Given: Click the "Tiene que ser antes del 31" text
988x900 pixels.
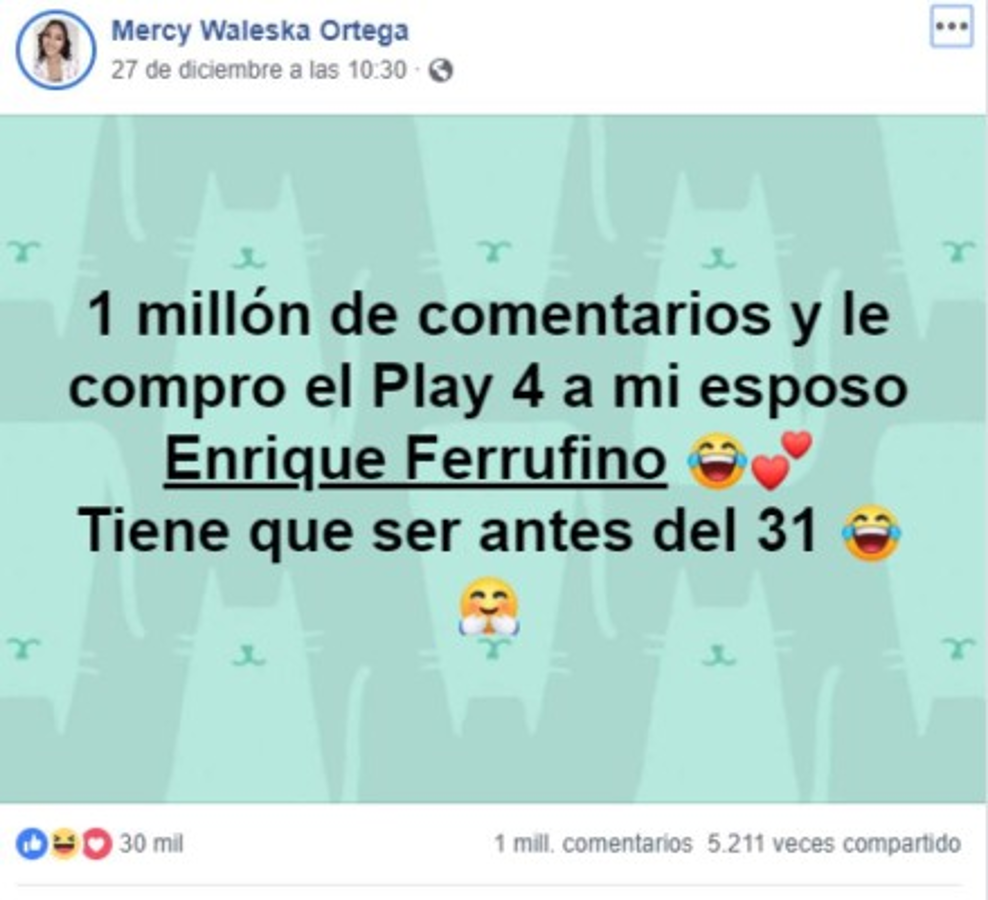Looking at the screenshot, I should point(447,533).
